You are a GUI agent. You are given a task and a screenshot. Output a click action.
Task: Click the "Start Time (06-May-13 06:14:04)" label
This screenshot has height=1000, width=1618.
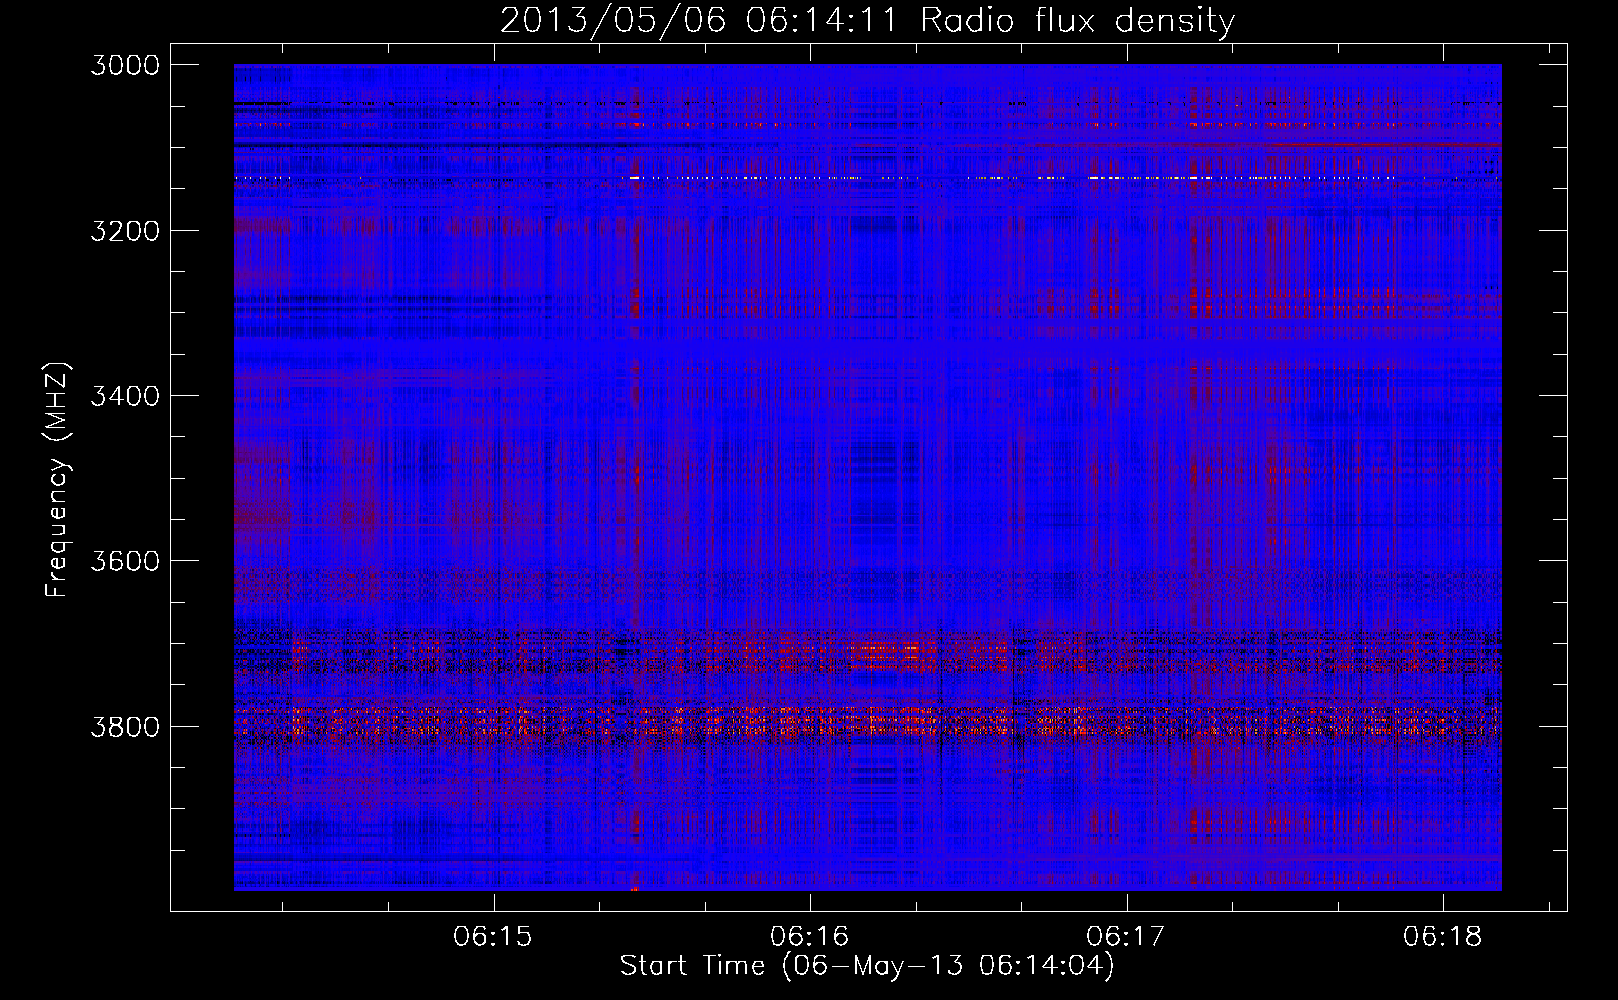point(867,966)
